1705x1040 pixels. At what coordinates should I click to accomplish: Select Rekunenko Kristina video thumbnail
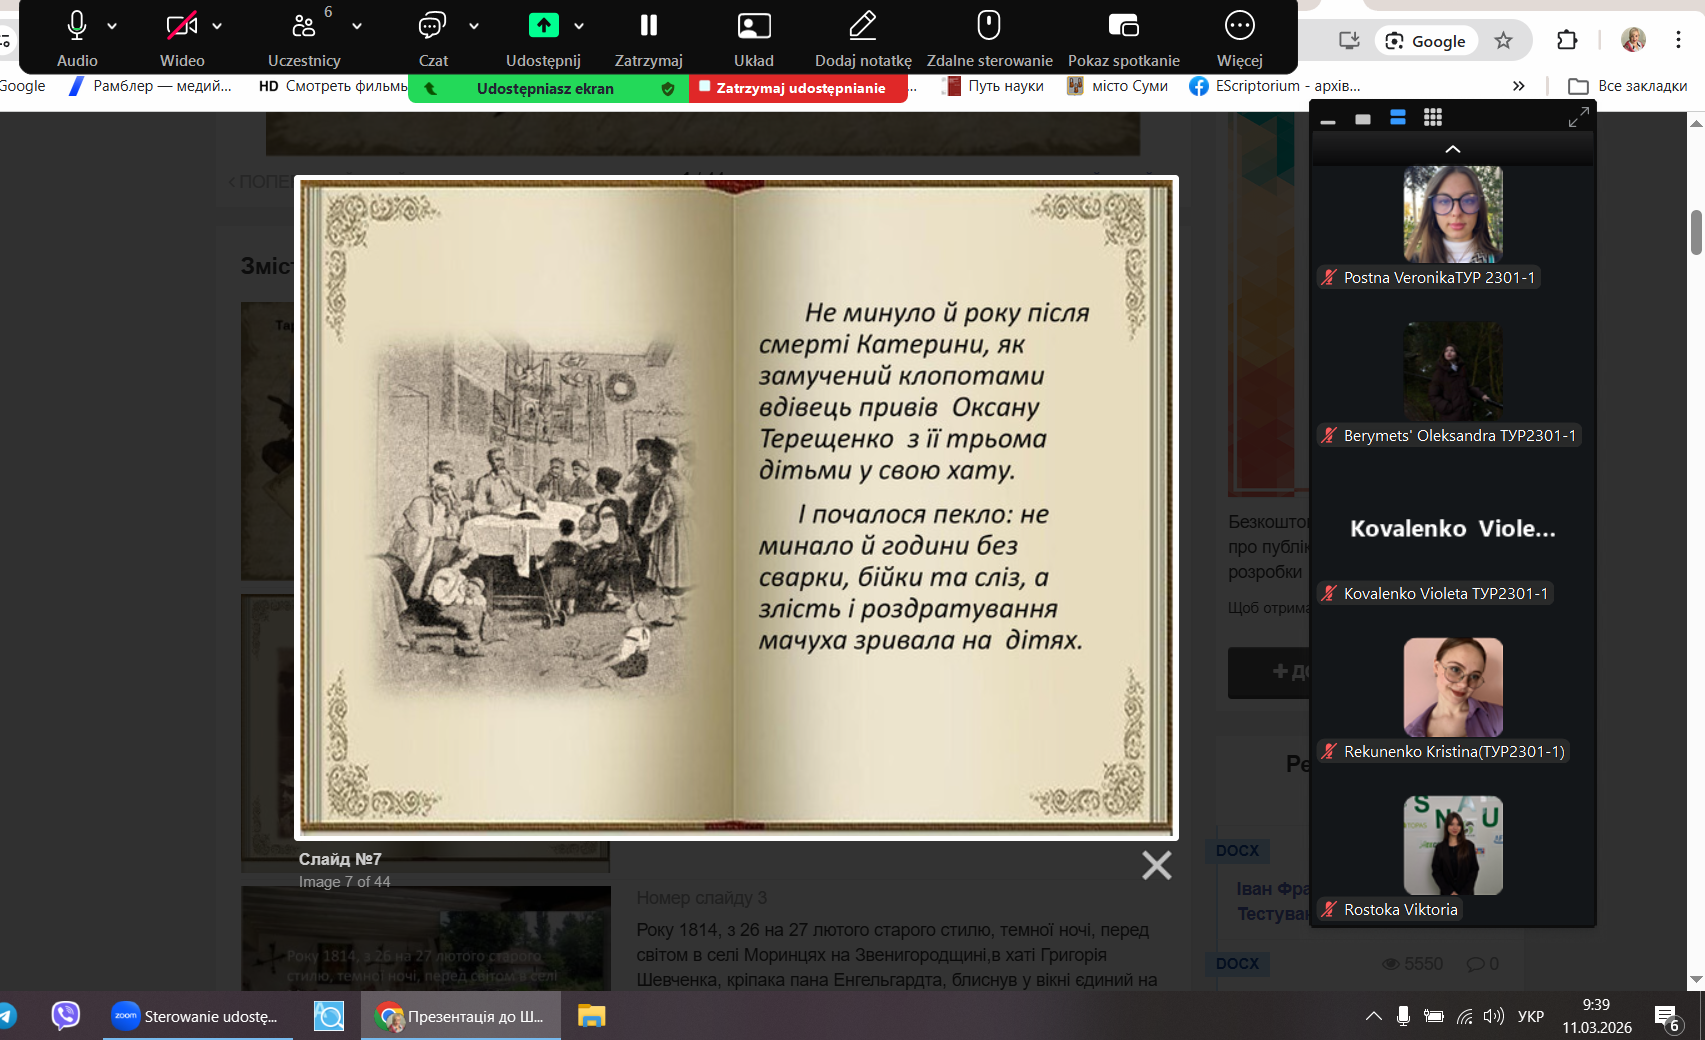click(1452, 687)
